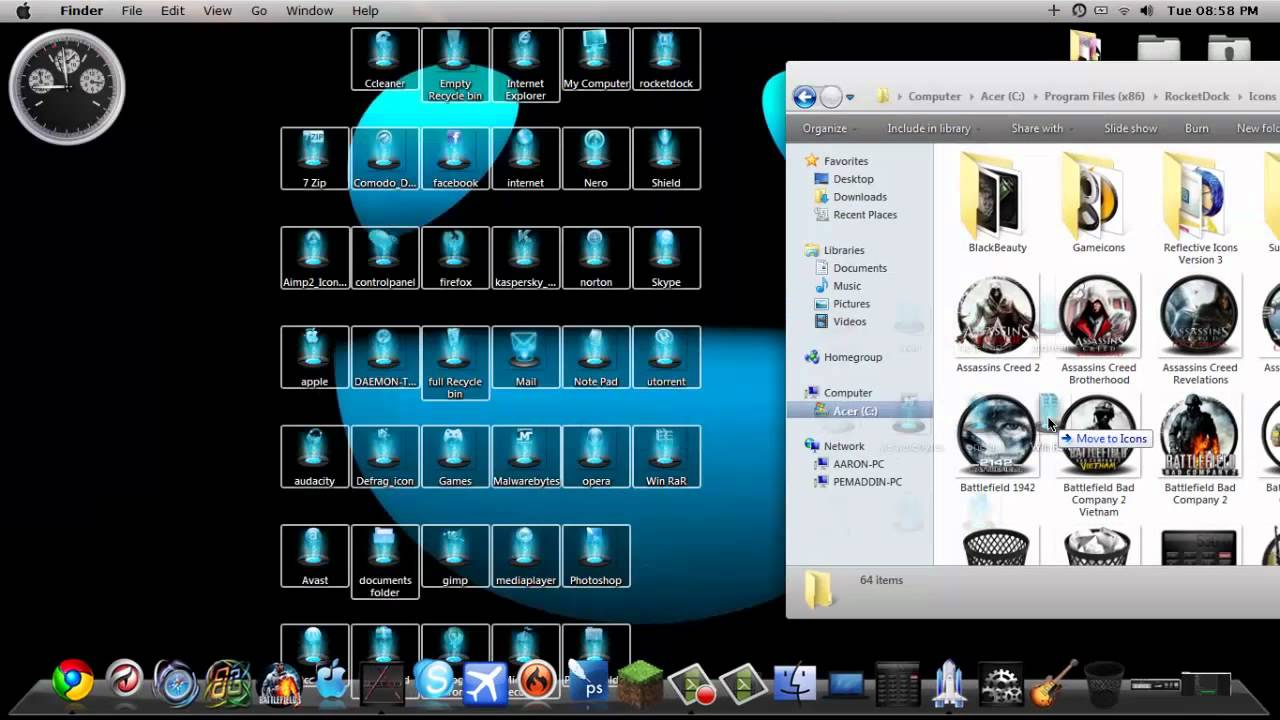The width and height of the screenshot is (1280, 720).
Task: Open the Apple logo menu
Action: (x=23, y=11)
